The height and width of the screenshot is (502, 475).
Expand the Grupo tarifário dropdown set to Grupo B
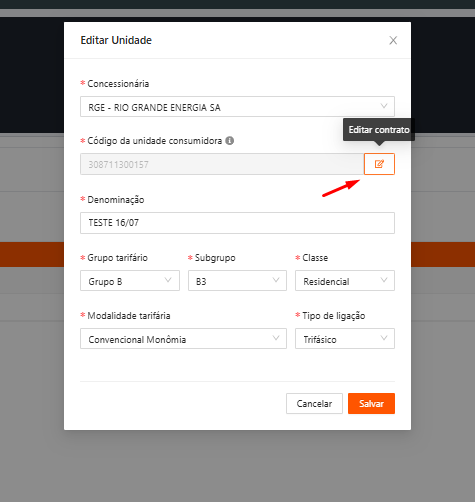[130, 281]
